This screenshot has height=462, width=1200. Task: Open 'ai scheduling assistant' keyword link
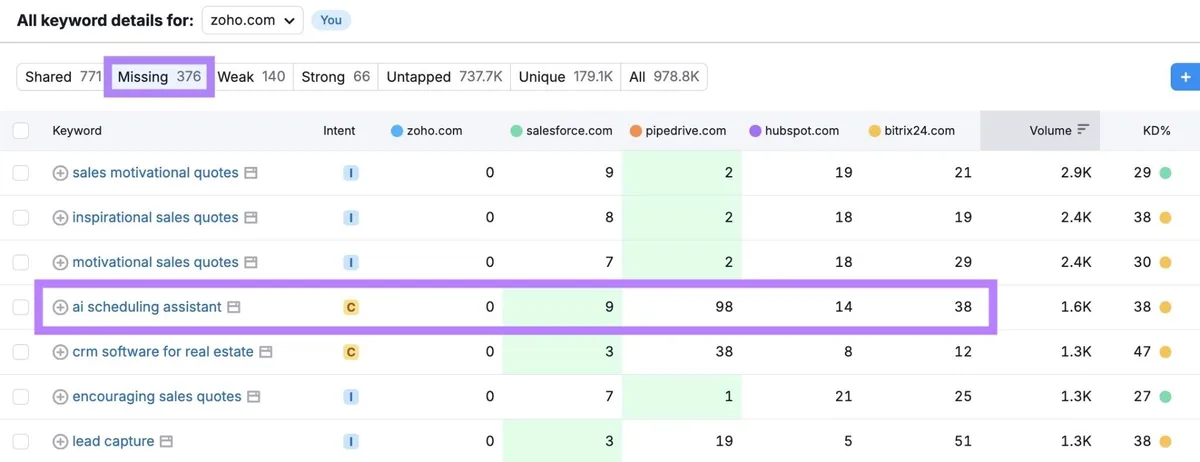(147, 307)
